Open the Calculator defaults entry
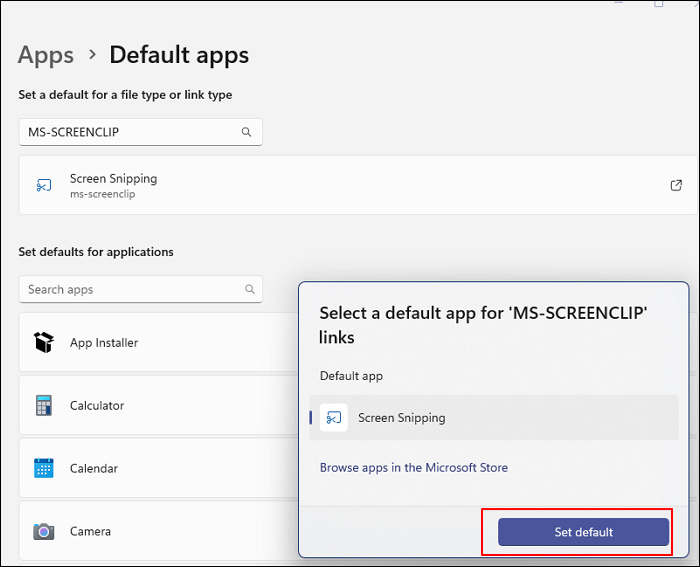The height and width of the screenshot is (567, 700). [97, 405]
